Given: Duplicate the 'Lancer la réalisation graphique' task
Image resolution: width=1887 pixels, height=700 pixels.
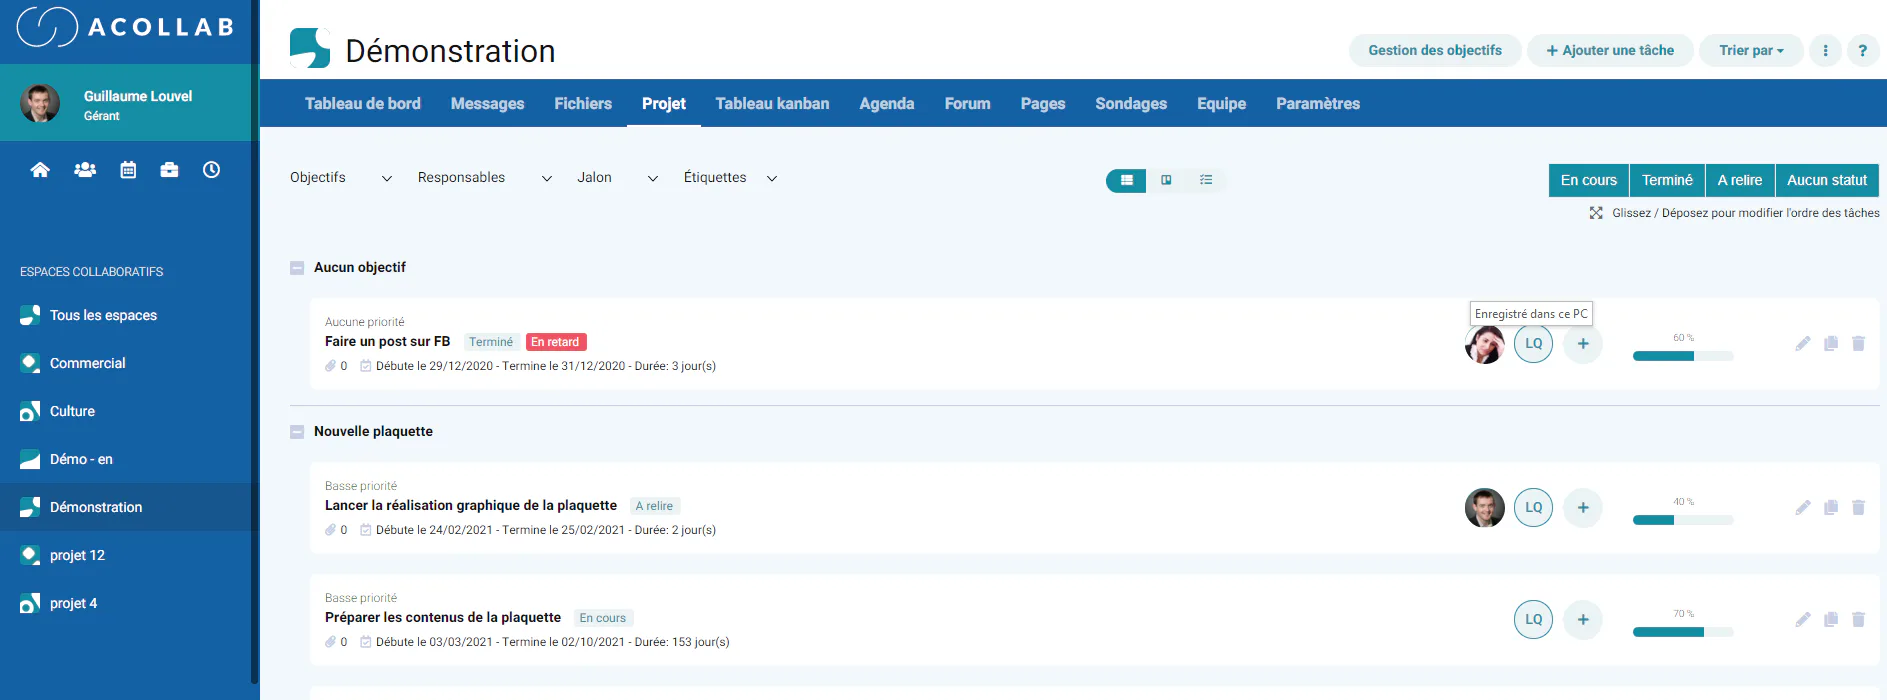Looking at the screenshot, I should coord(1831,507).
